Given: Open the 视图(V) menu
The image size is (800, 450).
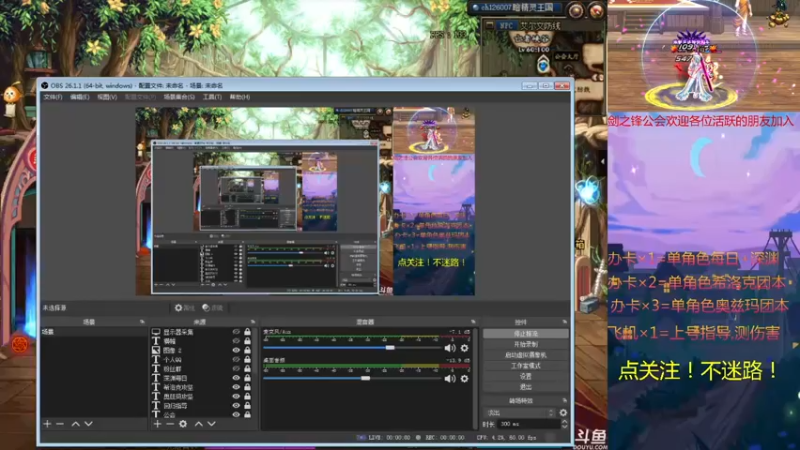Looking at the screenshot, I should click(x=107, y=97).
